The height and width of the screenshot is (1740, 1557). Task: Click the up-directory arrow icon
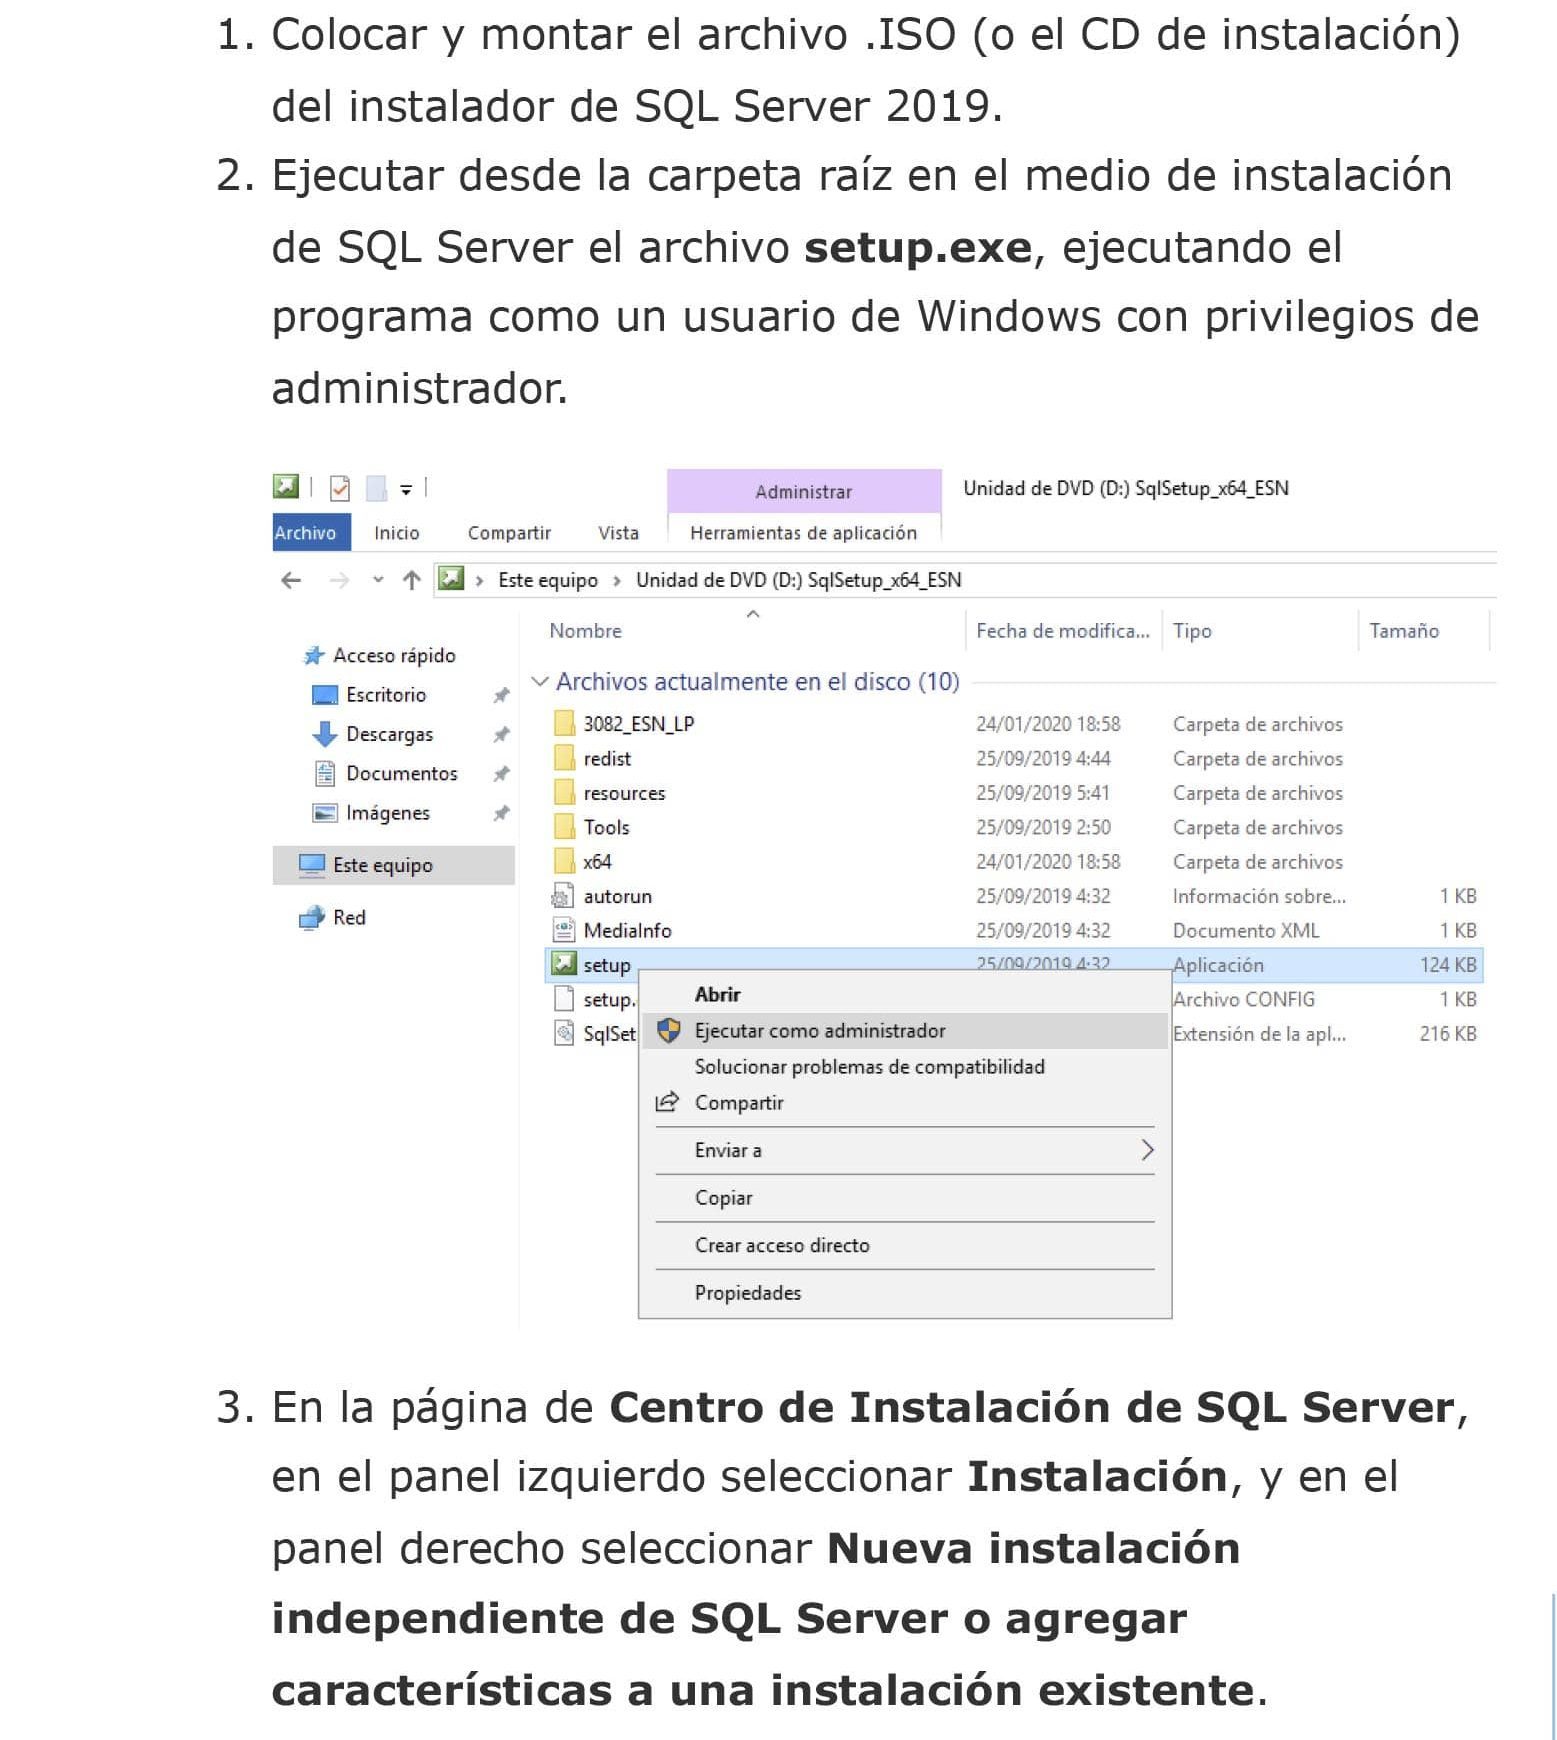click(411, 580)
